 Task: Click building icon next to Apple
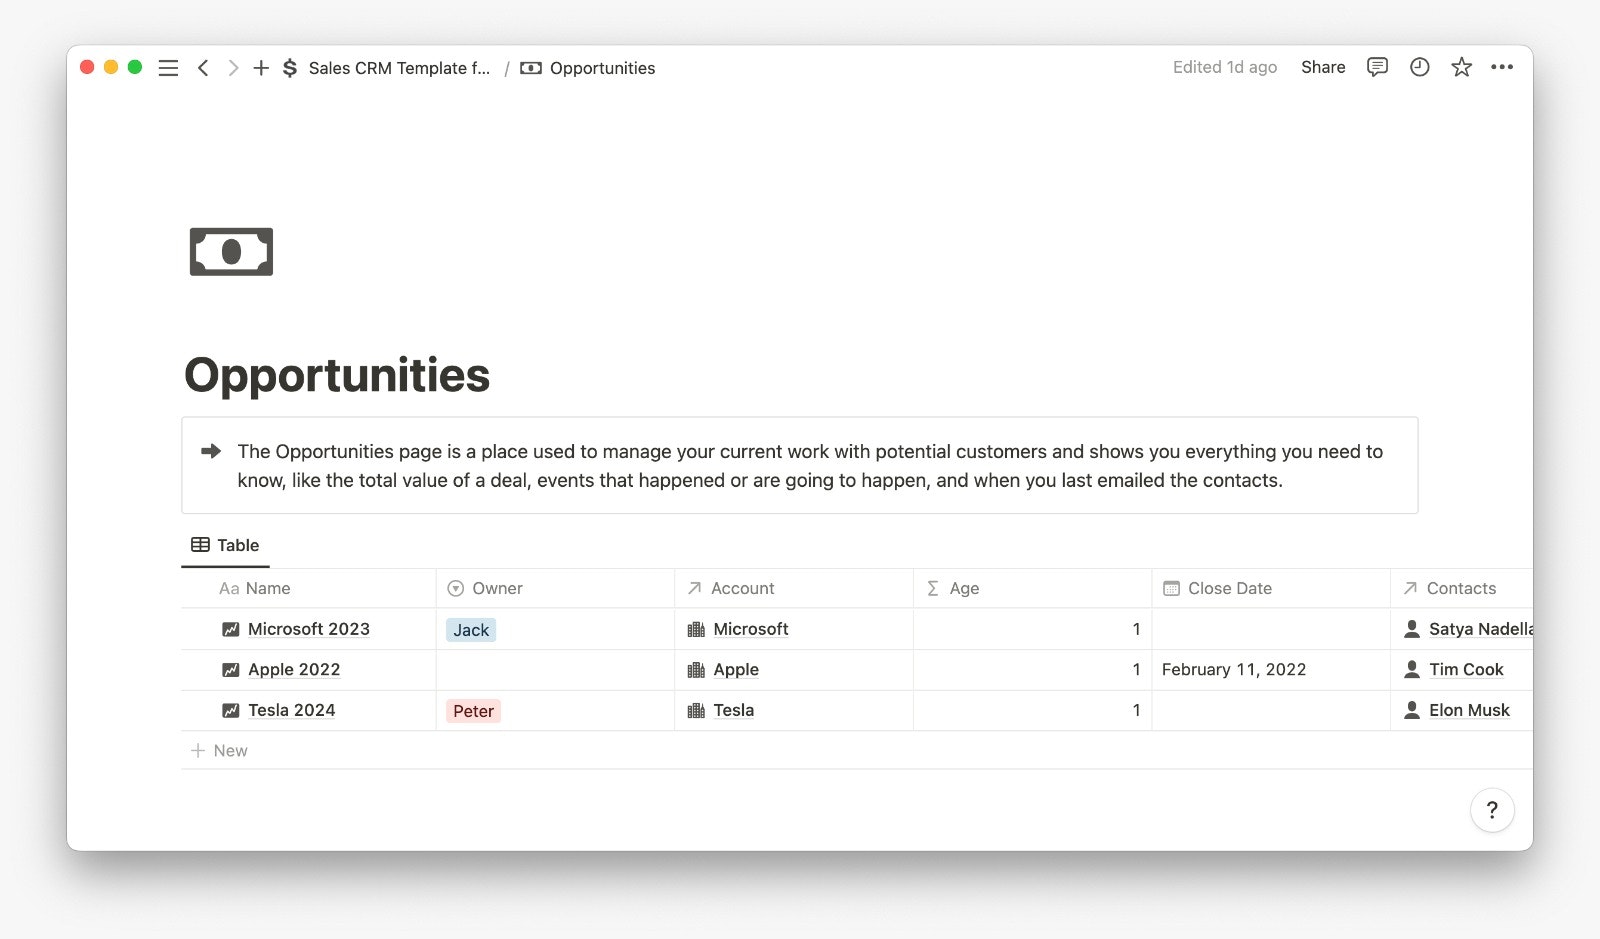pos(696,670)
